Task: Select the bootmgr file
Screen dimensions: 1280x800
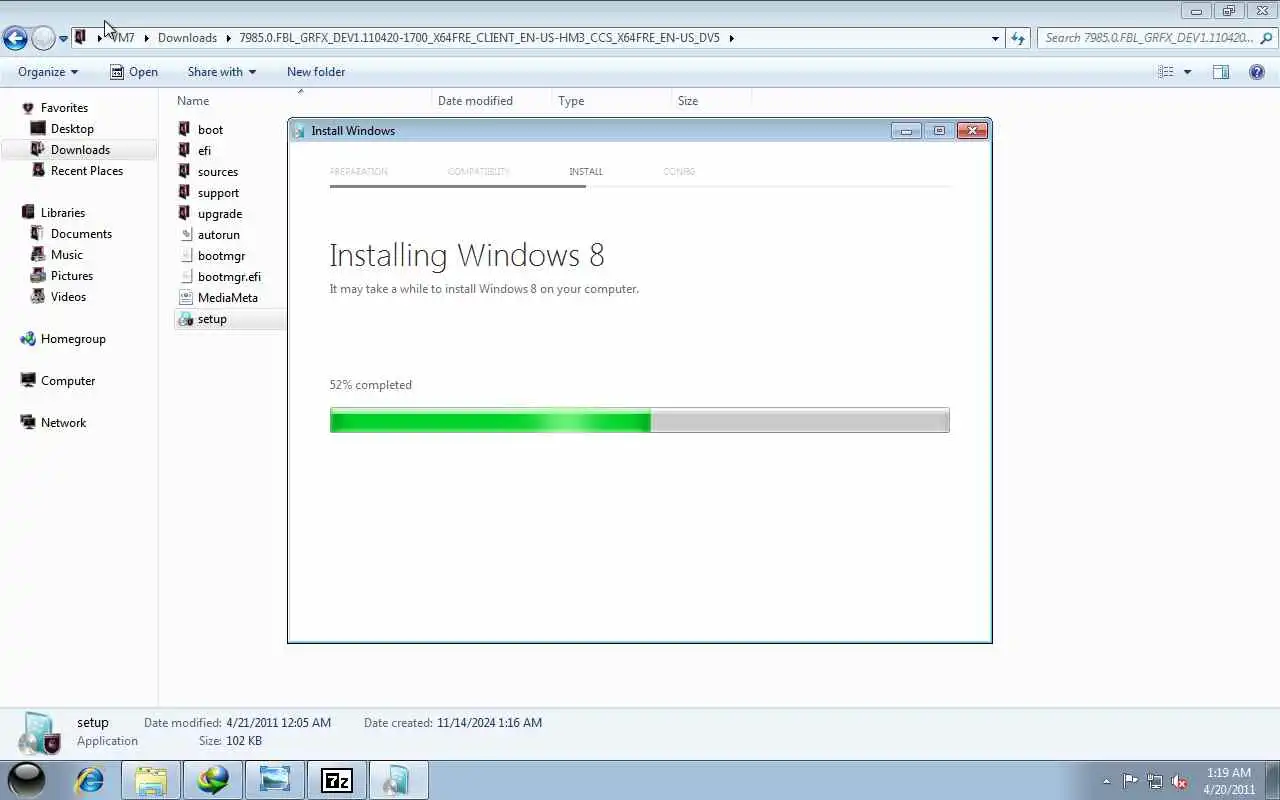Action: [221, 256]
